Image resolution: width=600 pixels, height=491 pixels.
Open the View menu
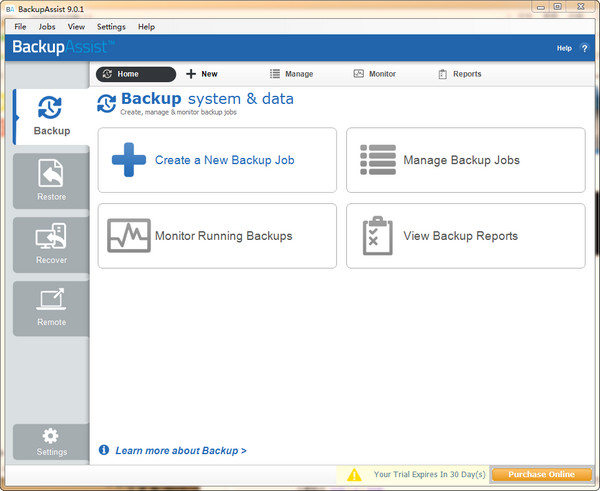(x=76, y=27)
